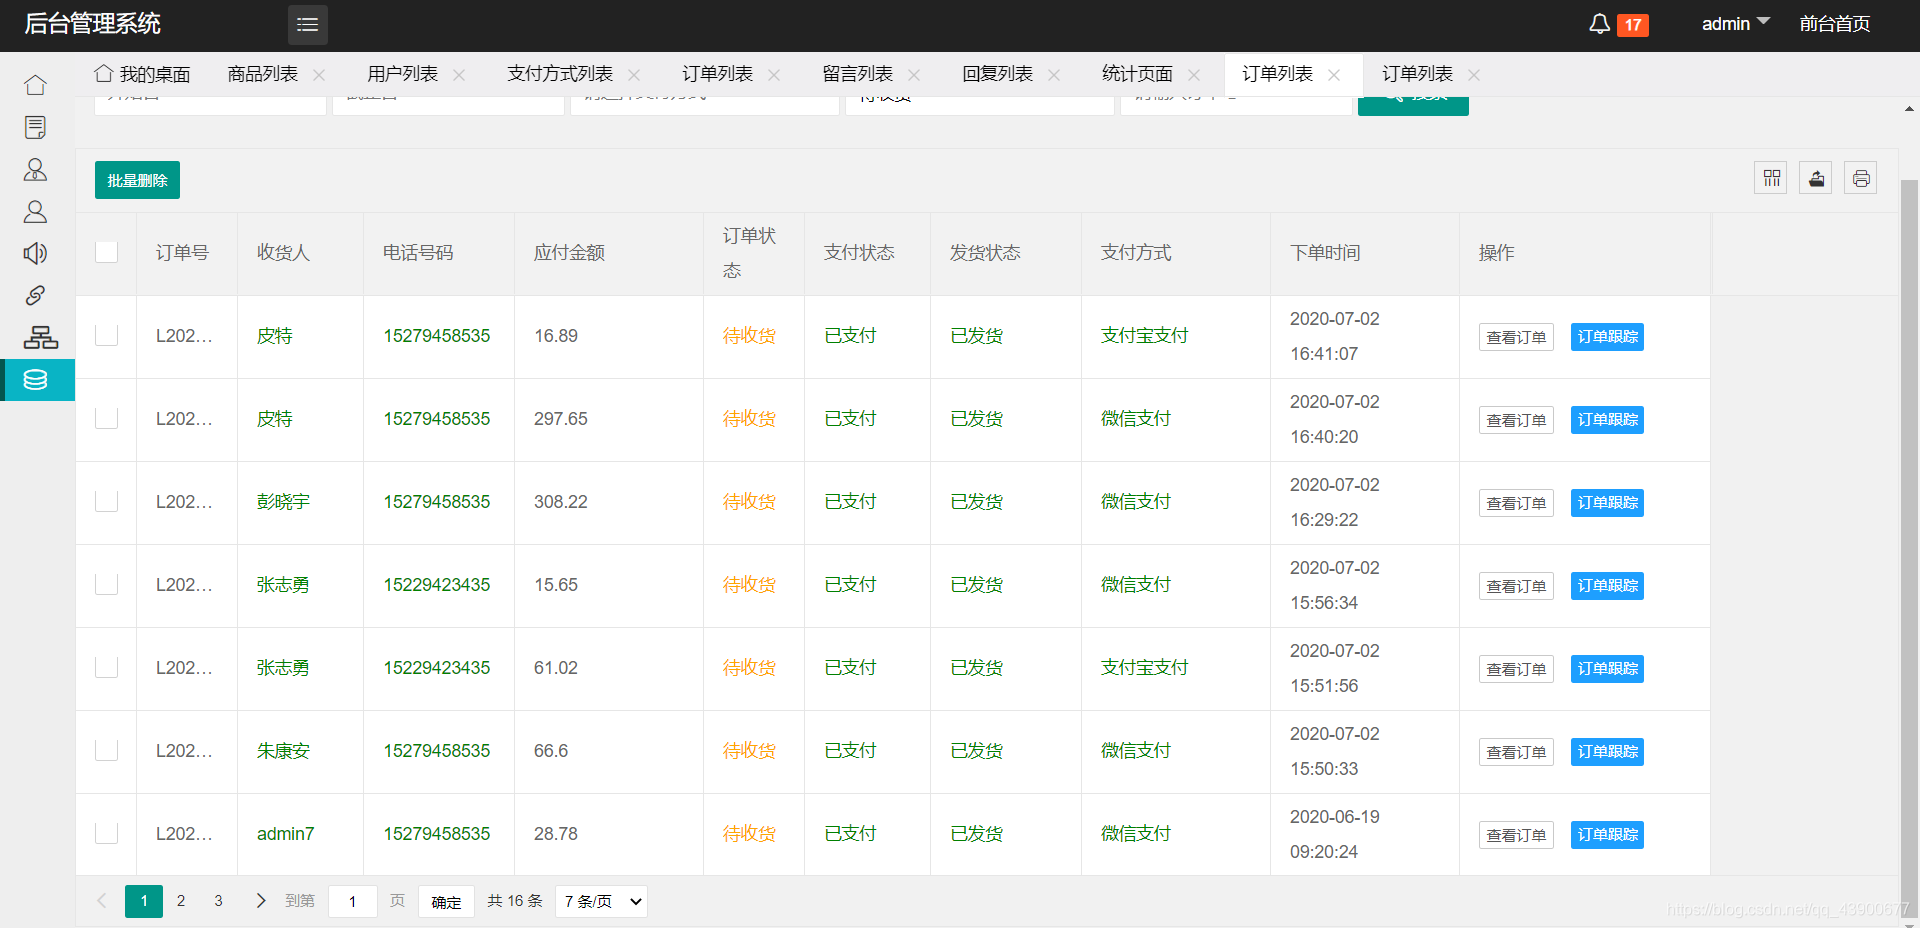Check the row with amount 61.02
This screenshot has height=928, width=1920.
(x=107, y=667)
